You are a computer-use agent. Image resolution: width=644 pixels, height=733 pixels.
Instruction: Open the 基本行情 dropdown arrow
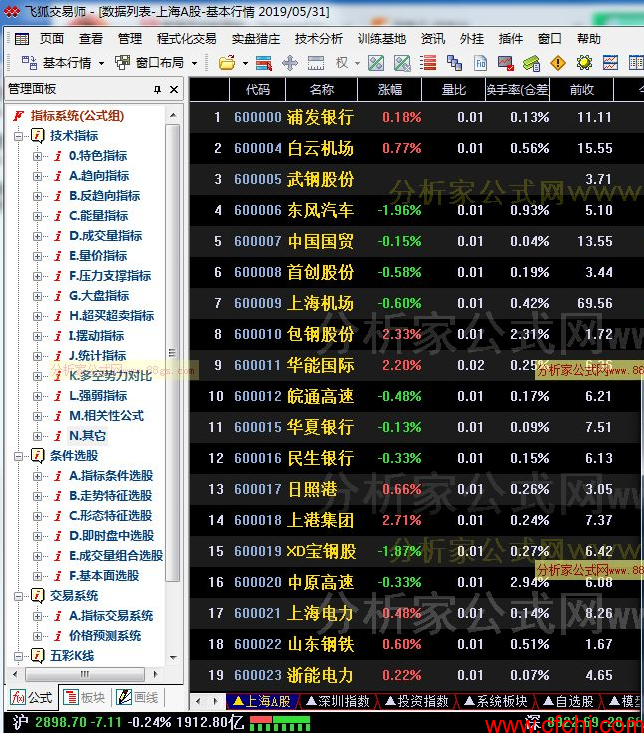tap(101, 63)
